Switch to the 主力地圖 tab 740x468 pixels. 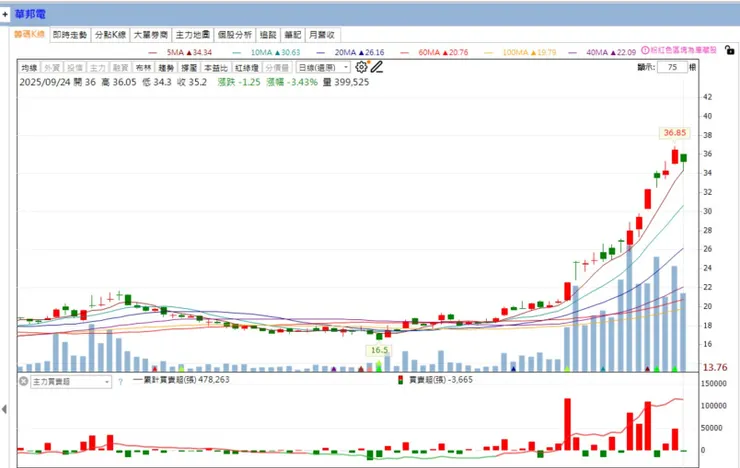[x=193, y=35]
